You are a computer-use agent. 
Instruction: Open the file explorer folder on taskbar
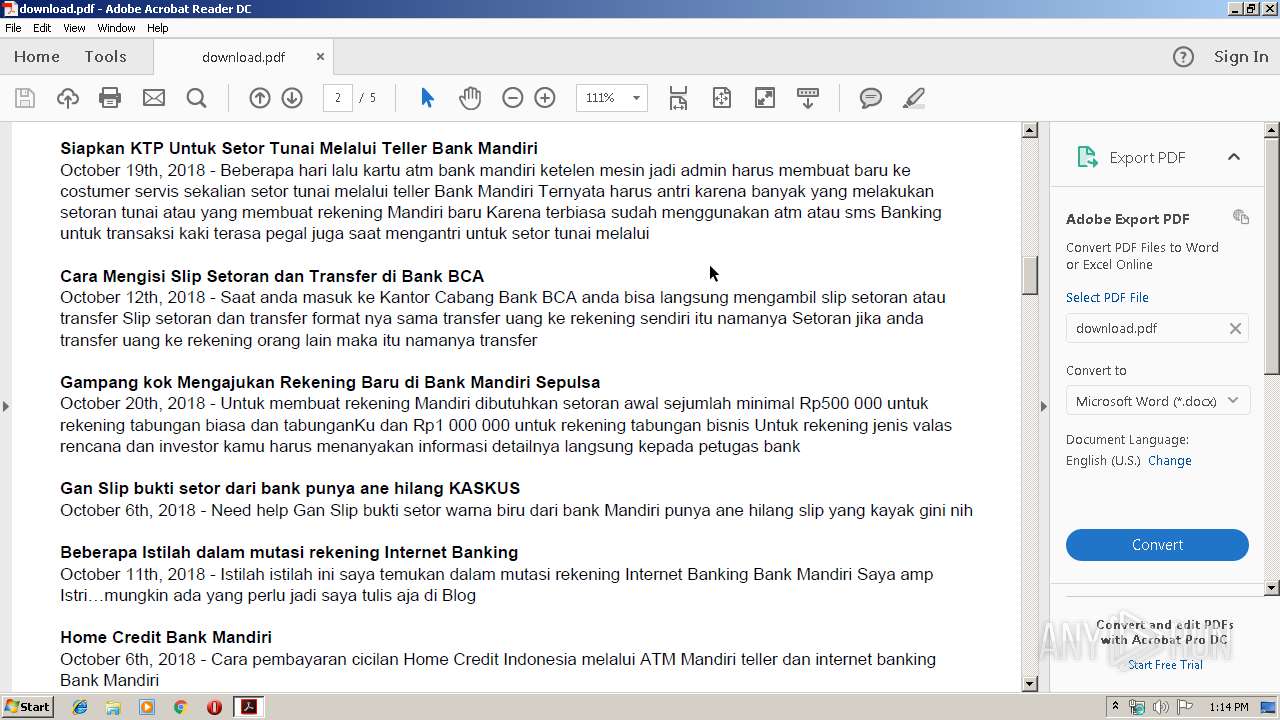click(x=113, y=707)
